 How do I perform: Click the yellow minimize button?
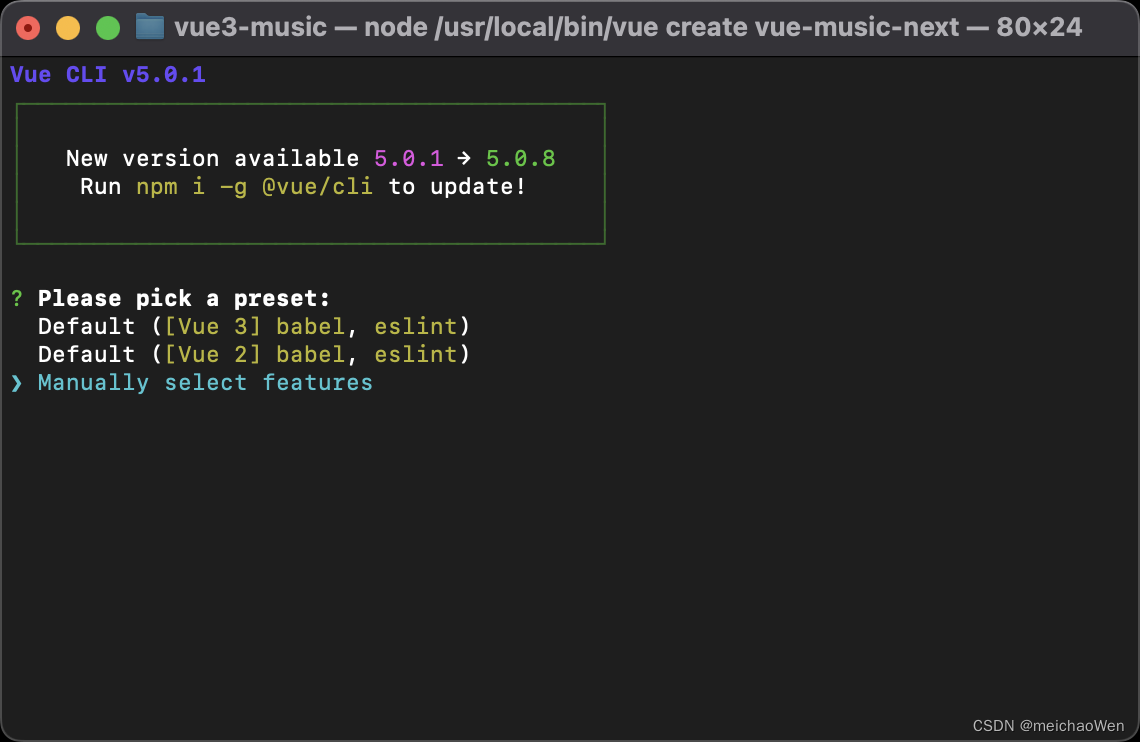pyautogui.click(x=67, y=27)
